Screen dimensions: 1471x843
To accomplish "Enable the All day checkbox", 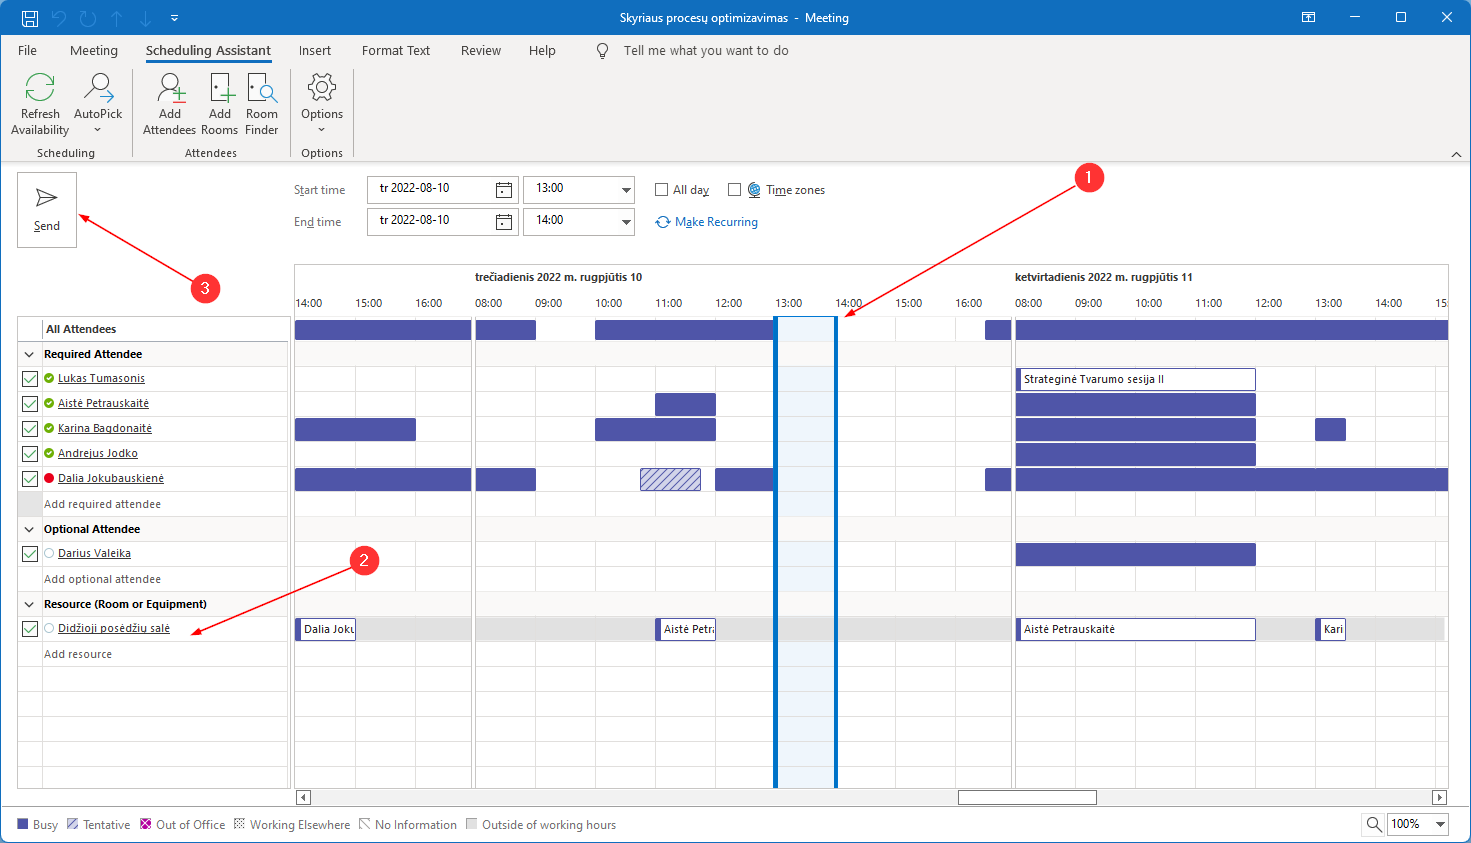I will [x=661, y=190].
